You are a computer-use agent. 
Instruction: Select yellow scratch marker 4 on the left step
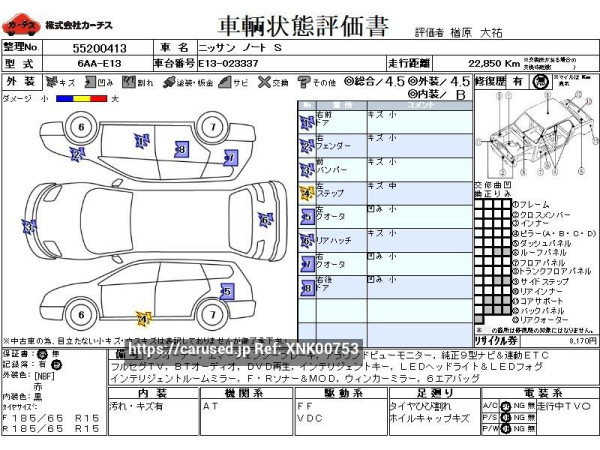pyautogui.click(x=143, y=319)
